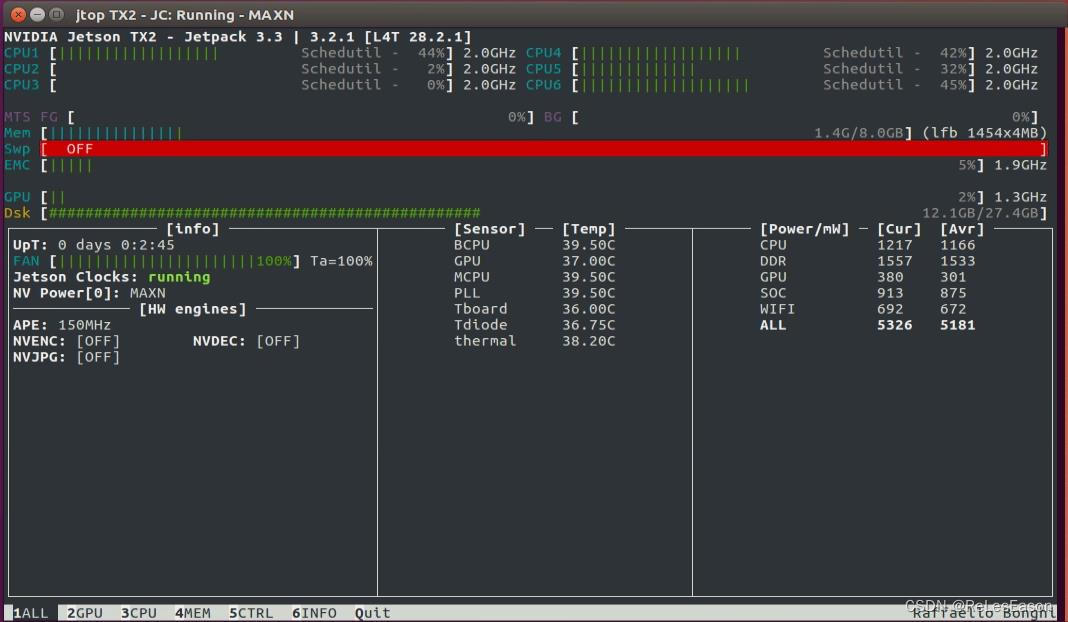Click the '[Power/mW]' column header
Viewport: 1068px width, 622px height.
point(804,229)
